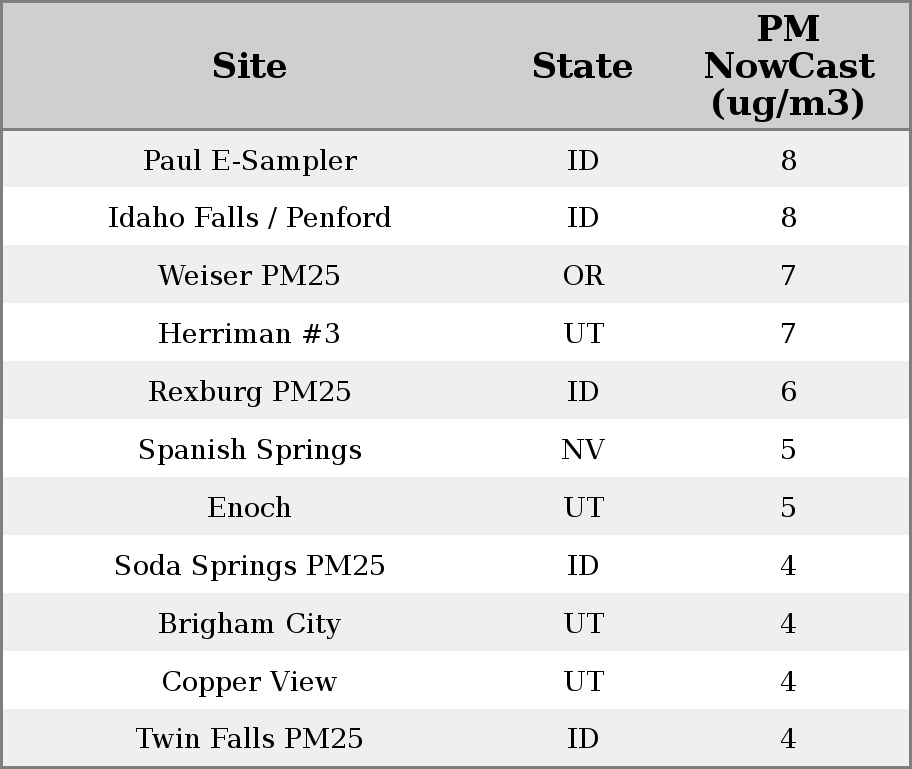Select the Spanish Springs site cell
This screenshot has height=769, width=912.
pyautogui.click(x=249, y=450)
